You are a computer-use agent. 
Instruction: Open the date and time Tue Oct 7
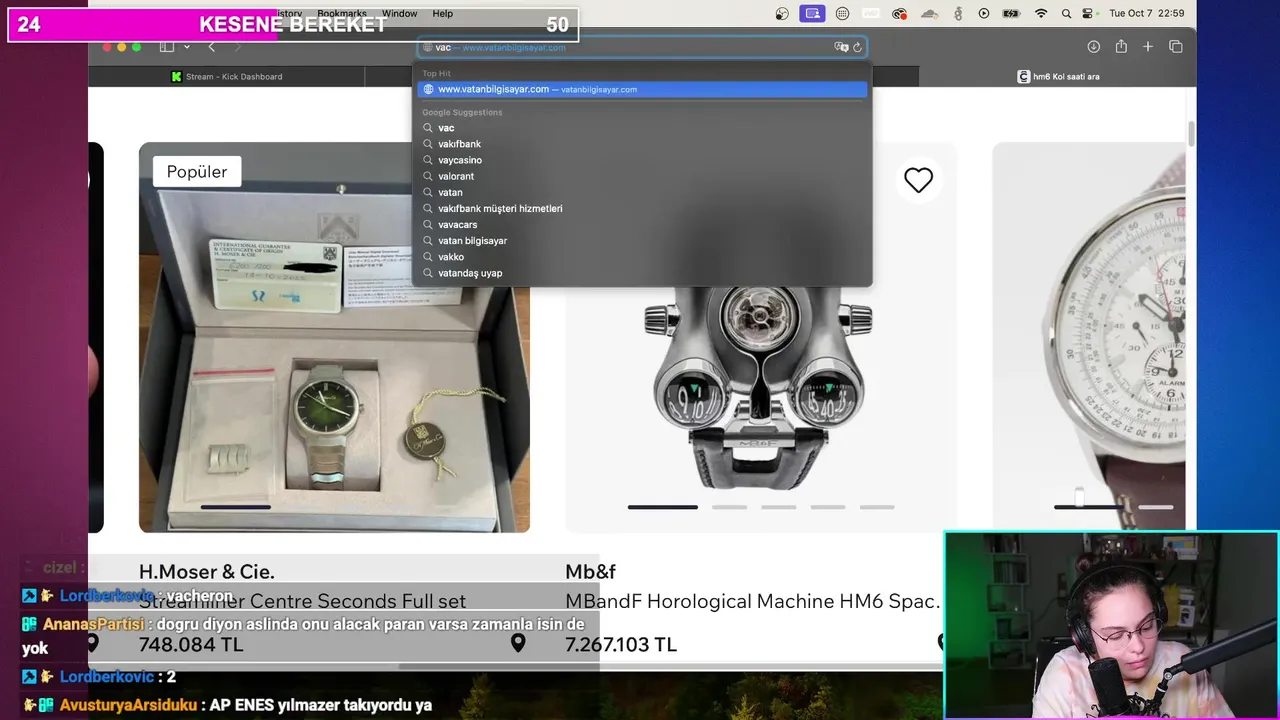click(x=1147, y=13)
